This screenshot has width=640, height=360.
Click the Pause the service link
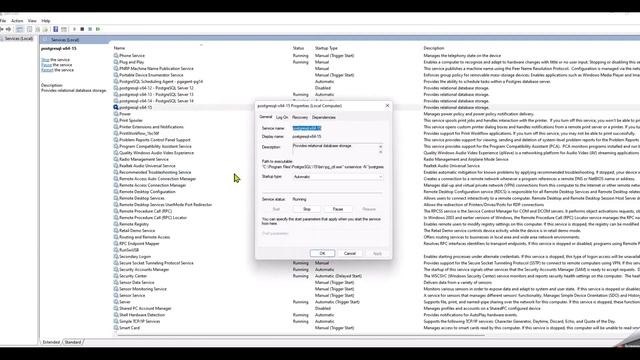pos(46,65)
